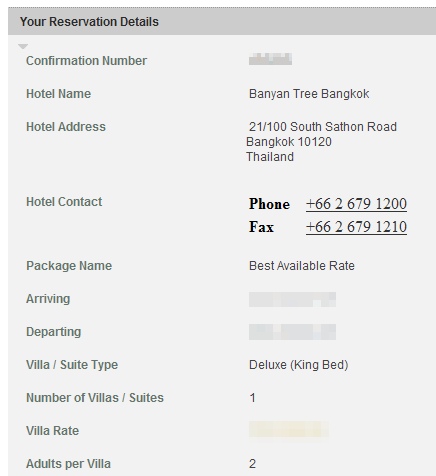Screen dimensions: 436x476
Task: Select the Best Available Rate package text
Action: click(x=302, y=266)
